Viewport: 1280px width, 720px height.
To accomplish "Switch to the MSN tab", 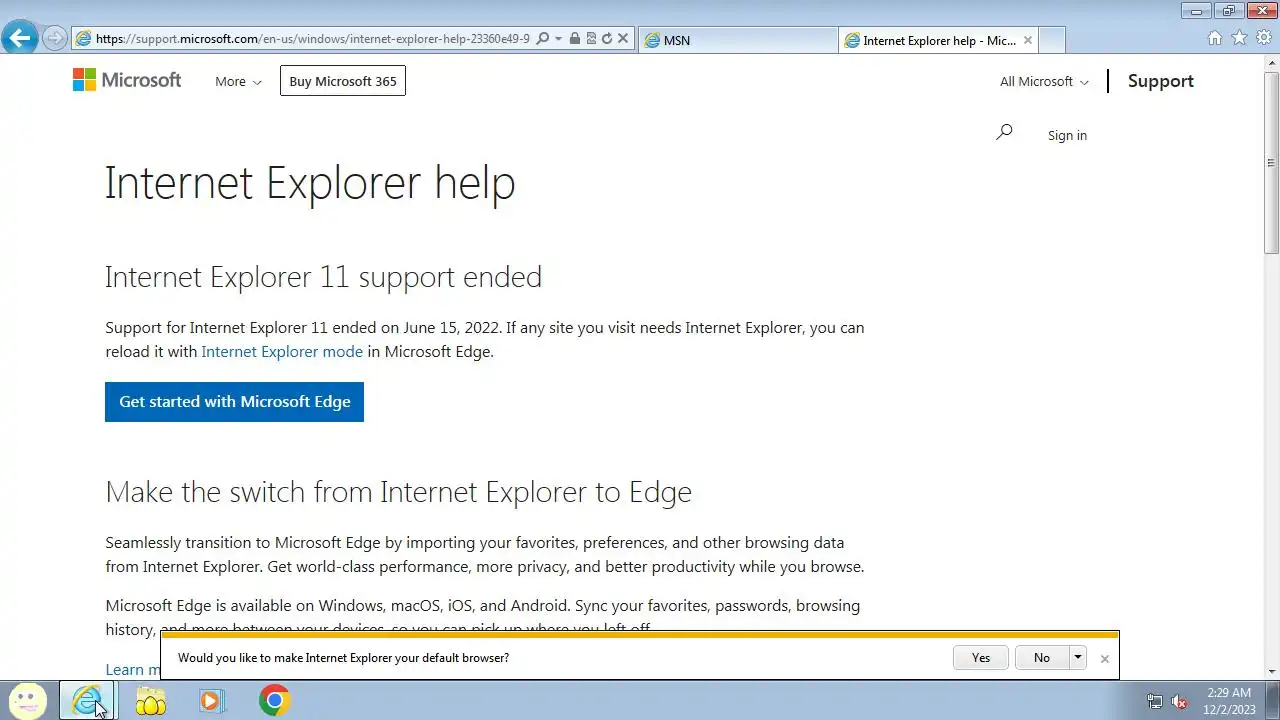I will point(738,40).
